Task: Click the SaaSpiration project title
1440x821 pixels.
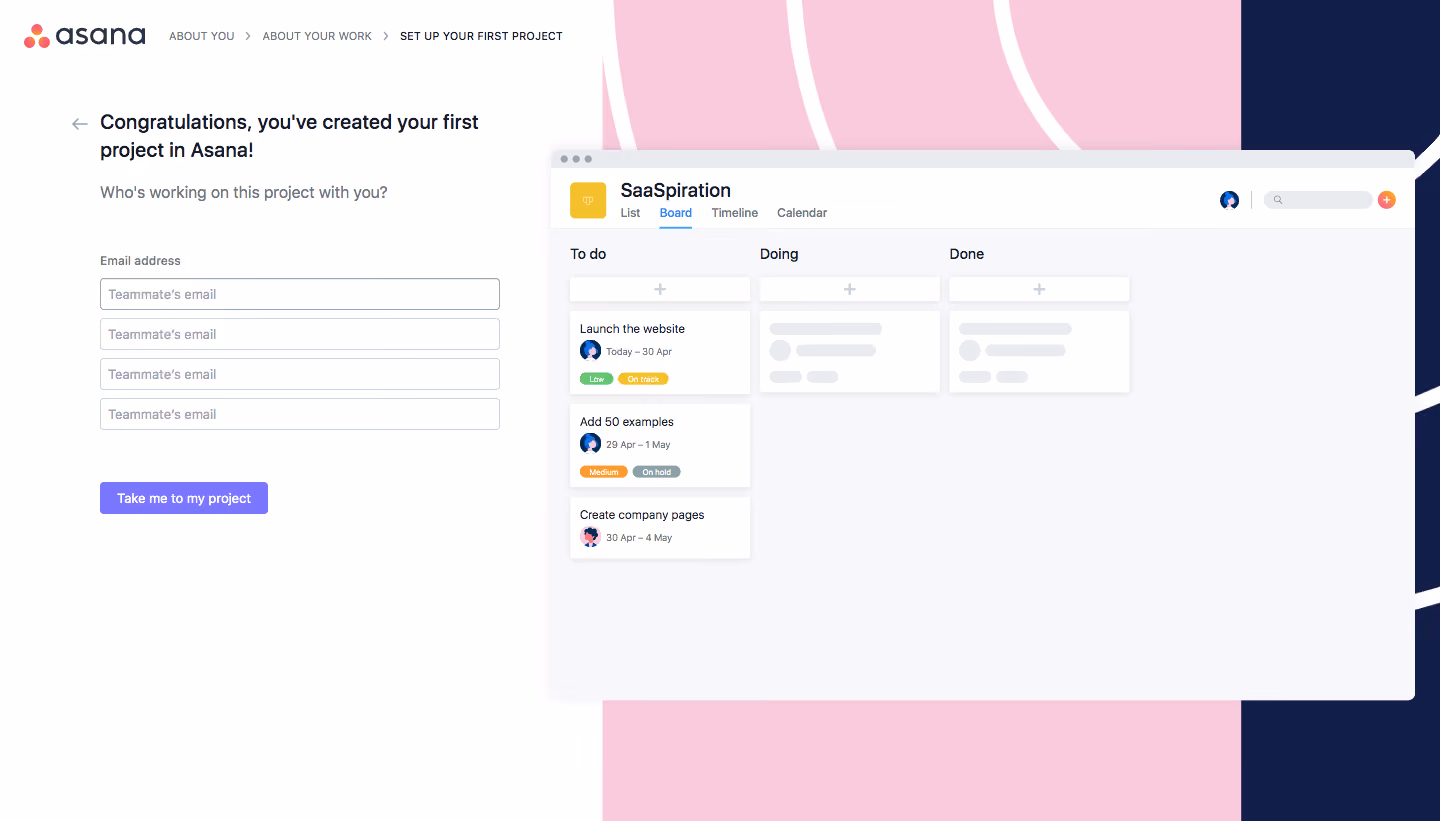Action: pos(676,190)
